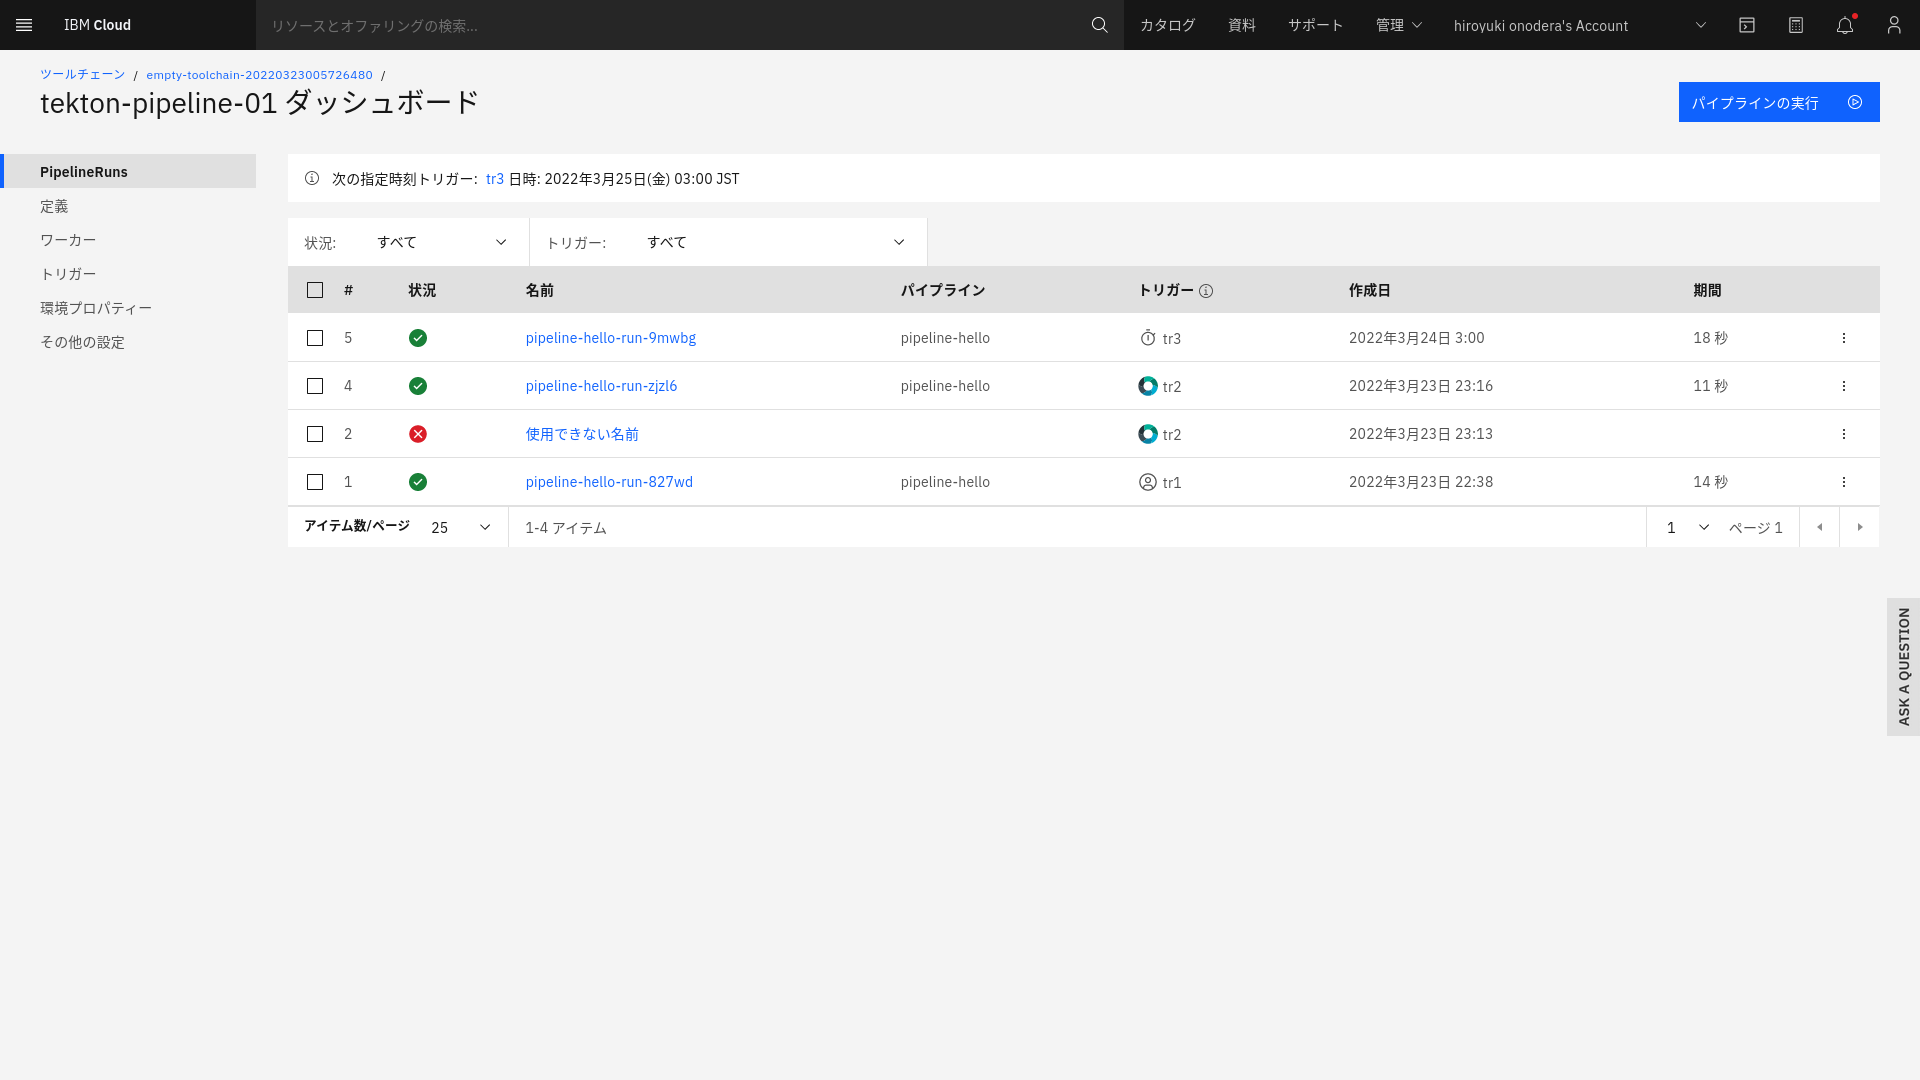Image resolution: width=1920 pixels, height=1080 pixels.
Task: Open the hamburger navigation menu
Action: 24,25
